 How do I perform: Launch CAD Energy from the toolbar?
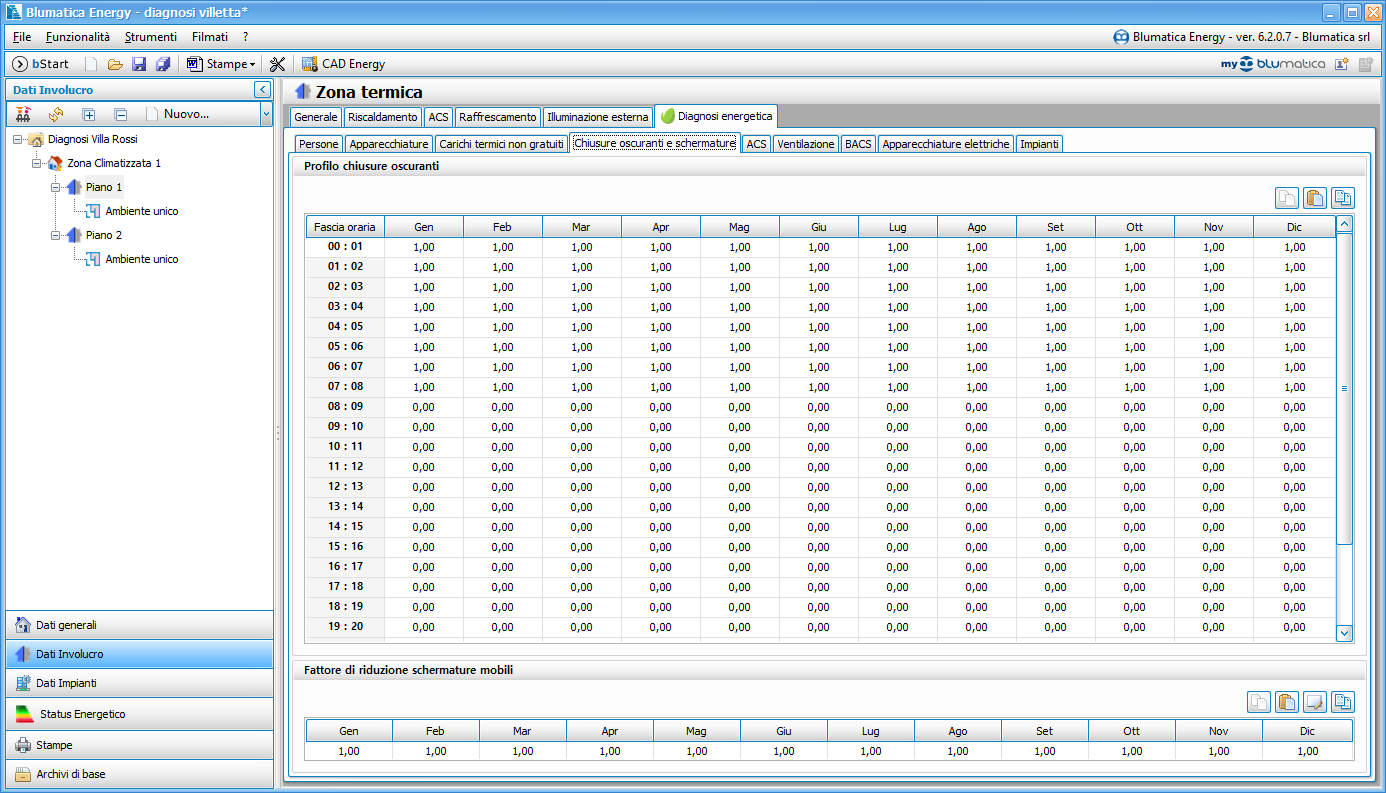343,64
